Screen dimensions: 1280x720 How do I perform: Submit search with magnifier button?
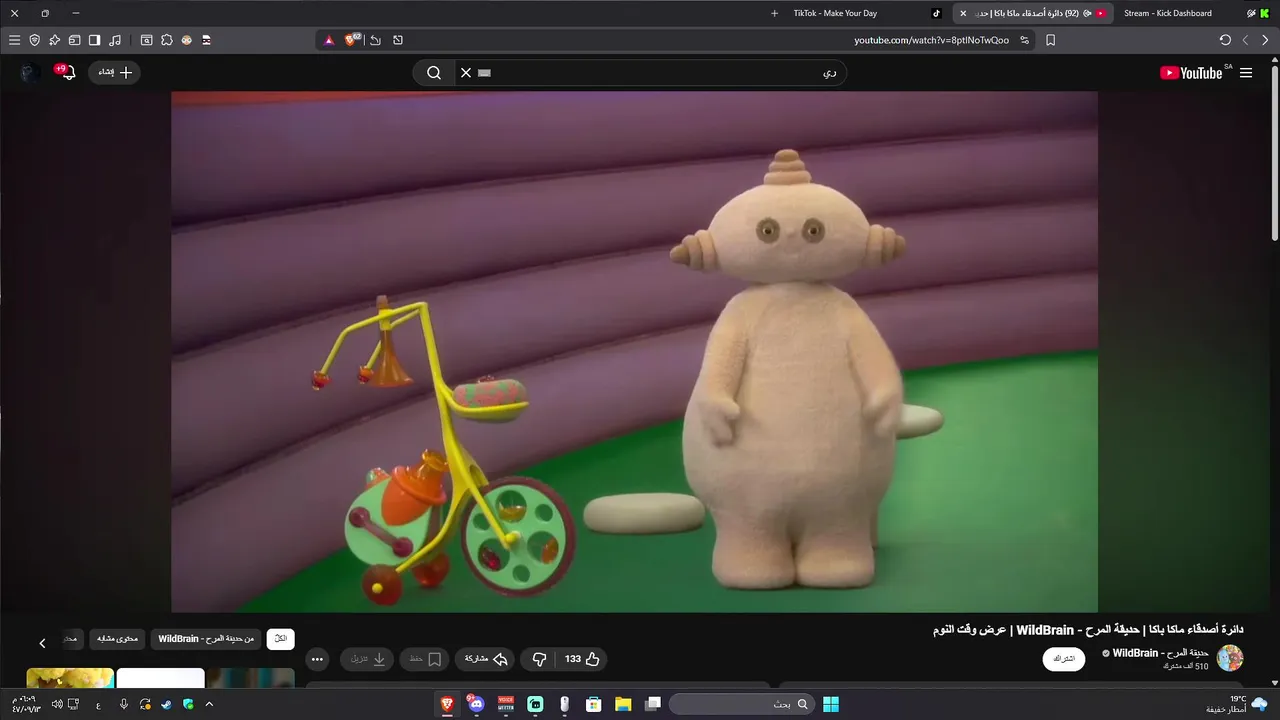click(434, 73)
